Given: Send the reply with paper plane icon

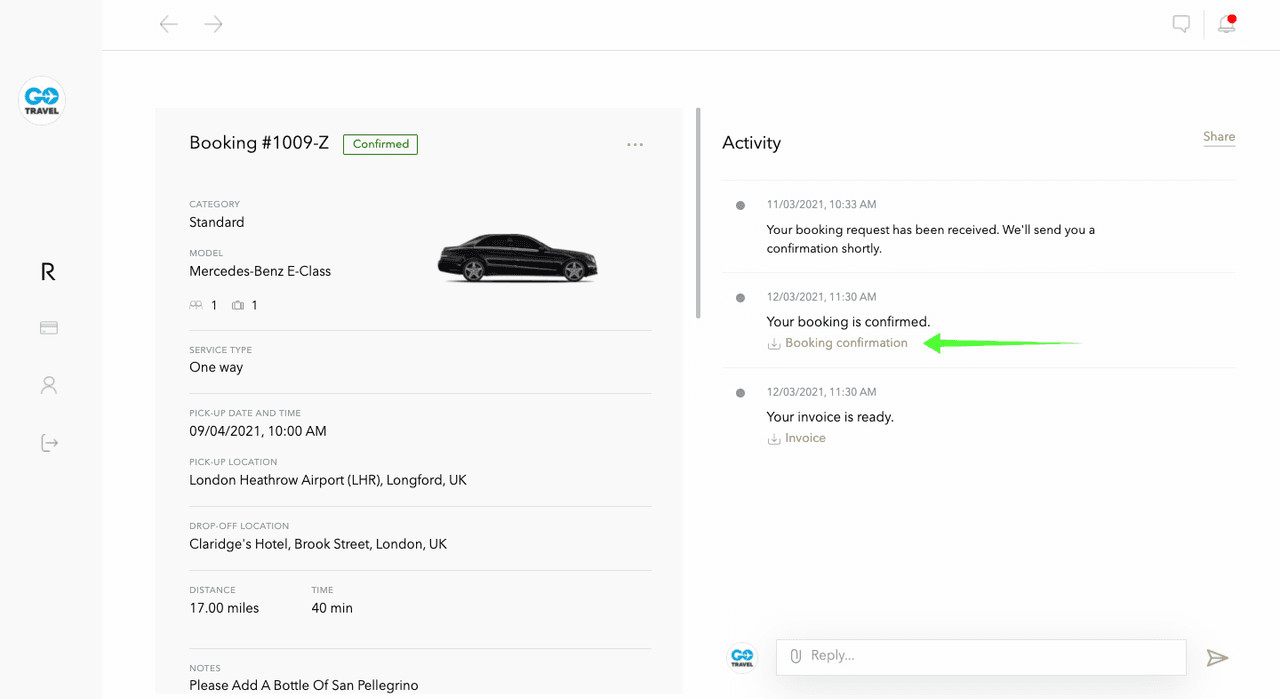Looking at the screenshot, I should pyautogui.click(x=1216, y=657).
